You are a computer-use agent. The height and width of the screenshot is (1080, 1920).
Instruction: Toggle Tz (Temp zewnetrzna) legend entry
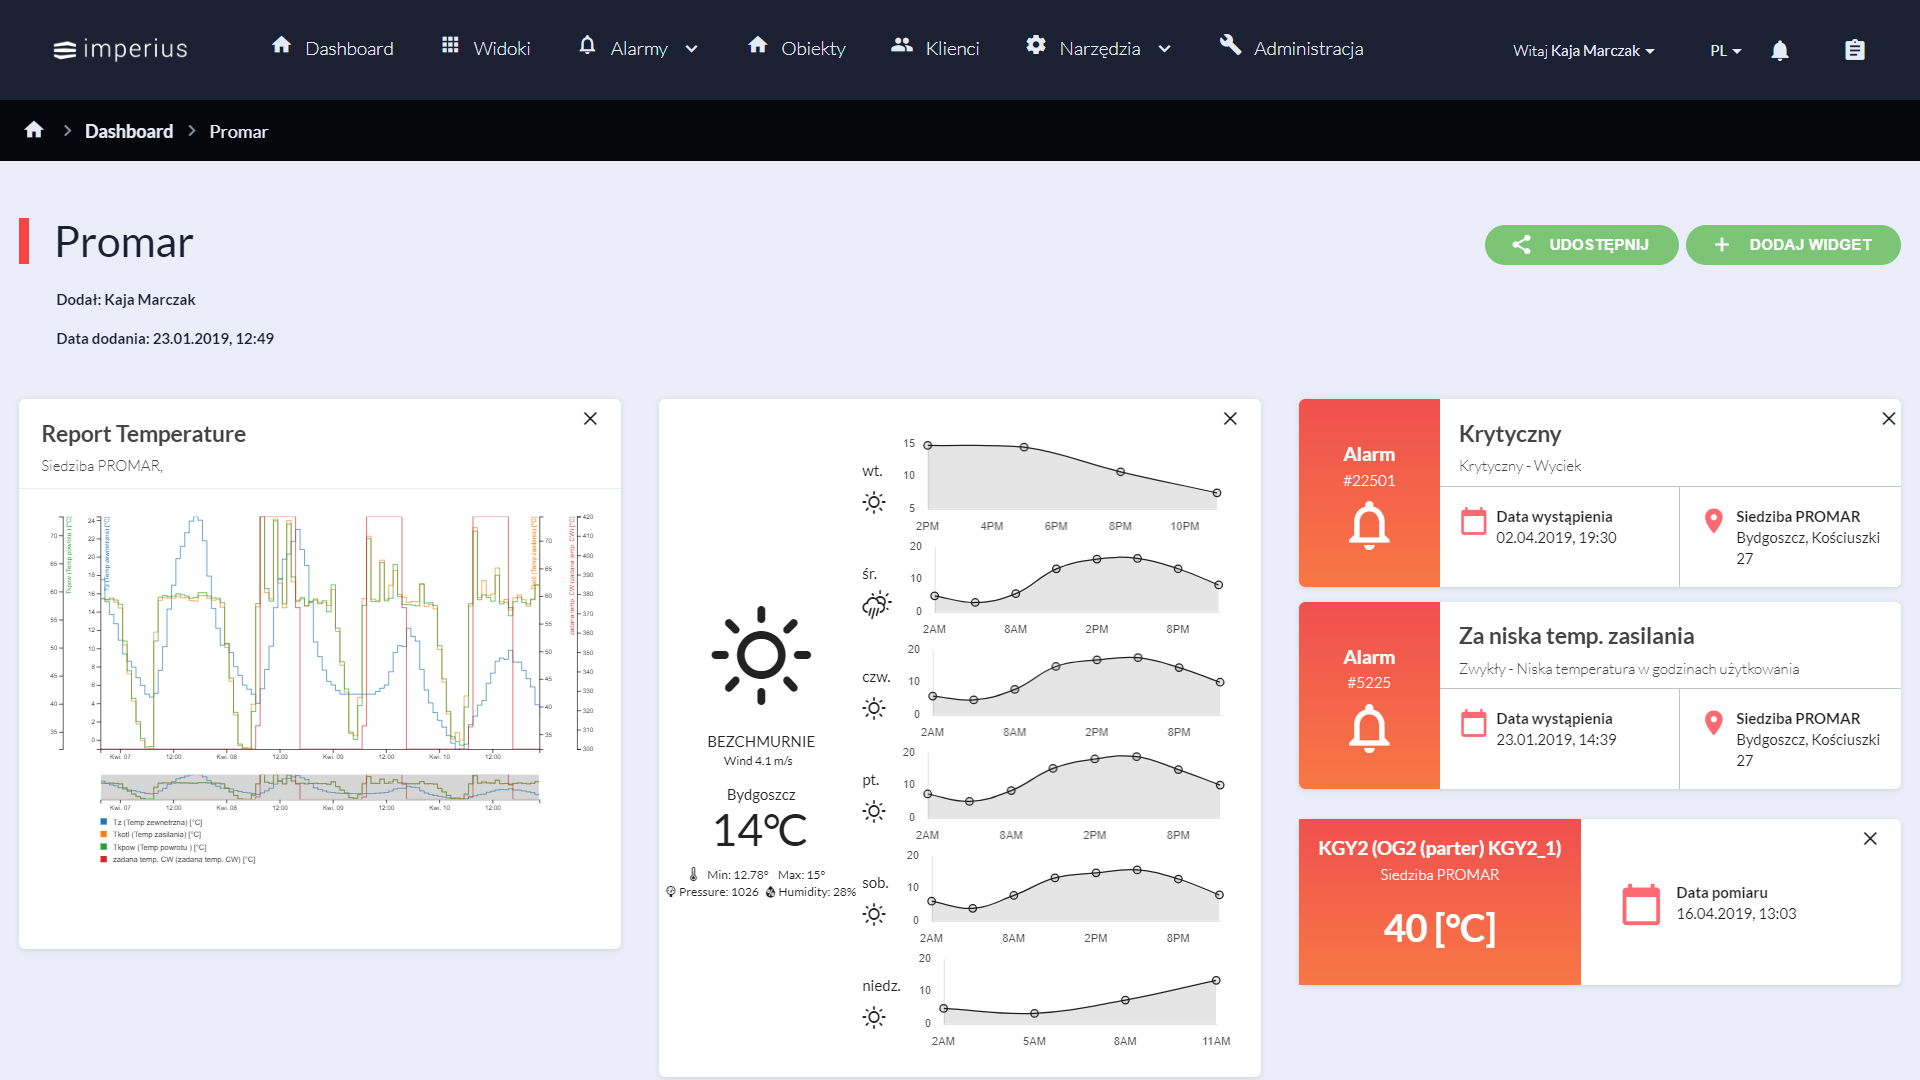pos(151,822)
